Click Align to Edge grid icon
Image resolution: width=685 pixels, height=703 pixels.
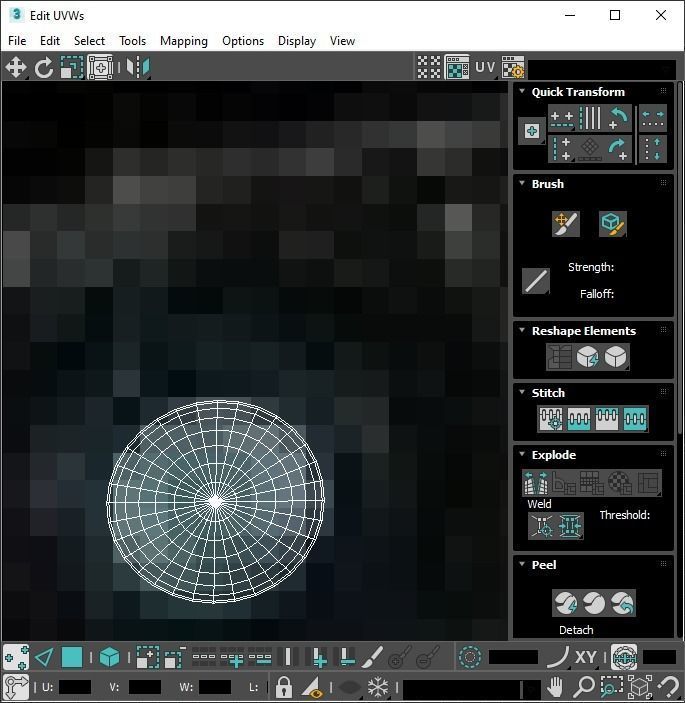(x=590, y=149)
